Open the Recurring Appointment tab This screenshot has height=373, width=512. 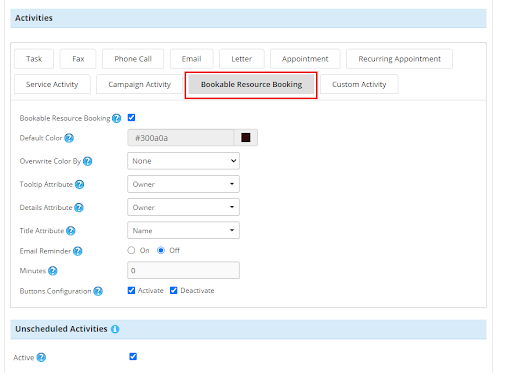click(399, 59)
